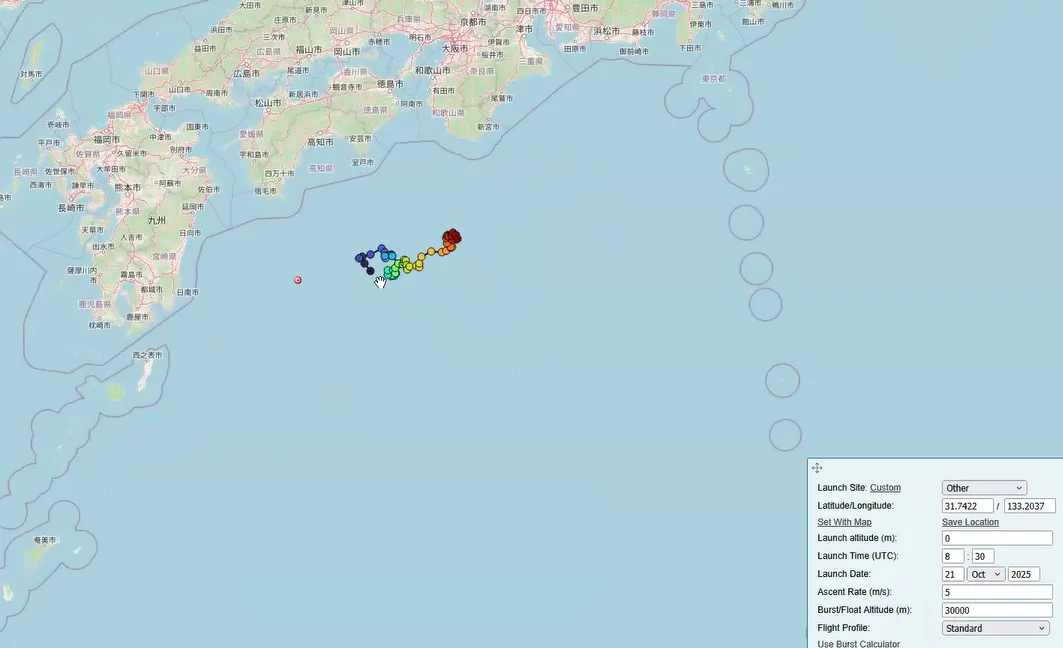
Task: Click the Save Location link
Action: pos(970,522)
